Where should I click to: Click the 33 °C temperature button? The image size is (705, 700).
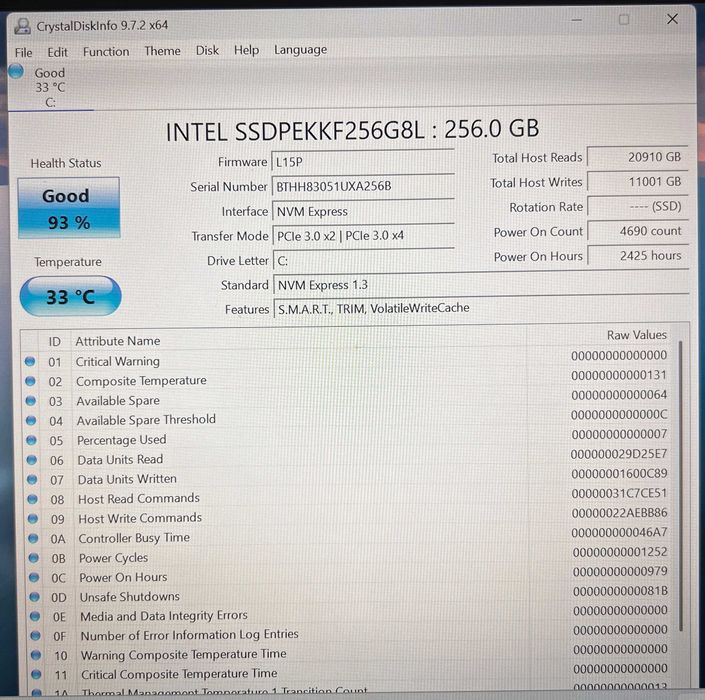click(x=71, y=296)
